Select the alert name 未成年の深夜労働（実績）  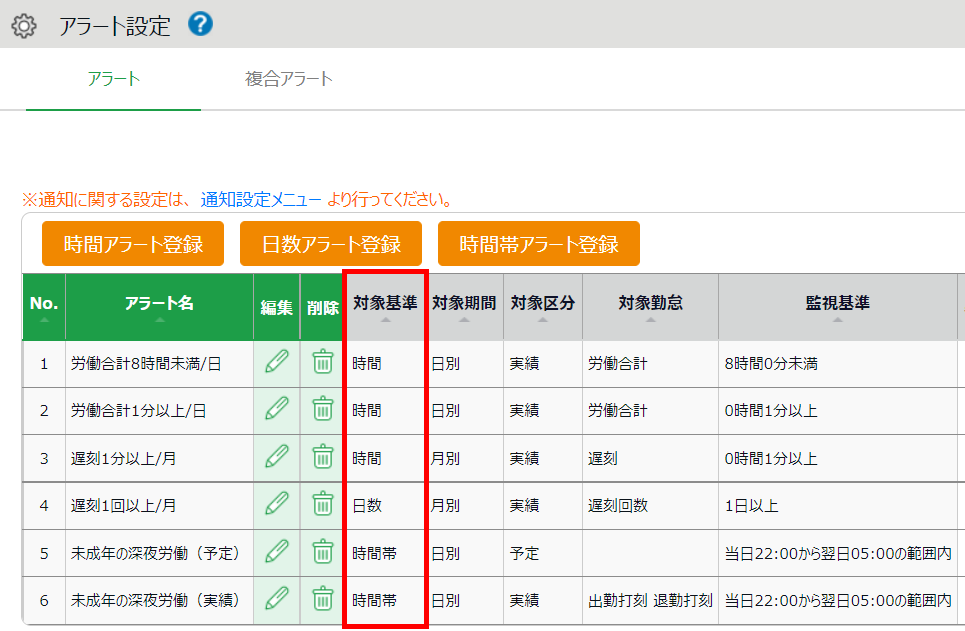pos(156,600)
